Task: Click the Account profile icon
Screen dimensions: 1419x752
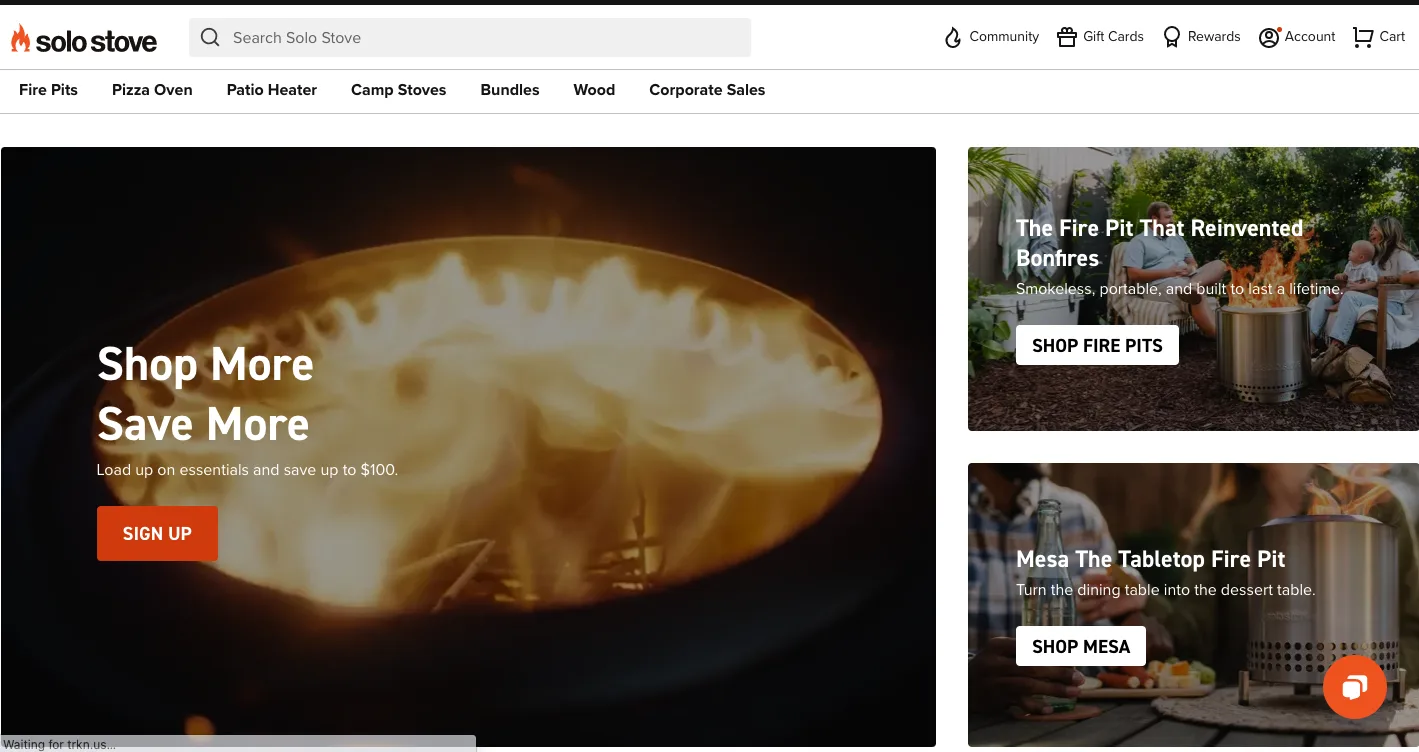Action: 1269,37
